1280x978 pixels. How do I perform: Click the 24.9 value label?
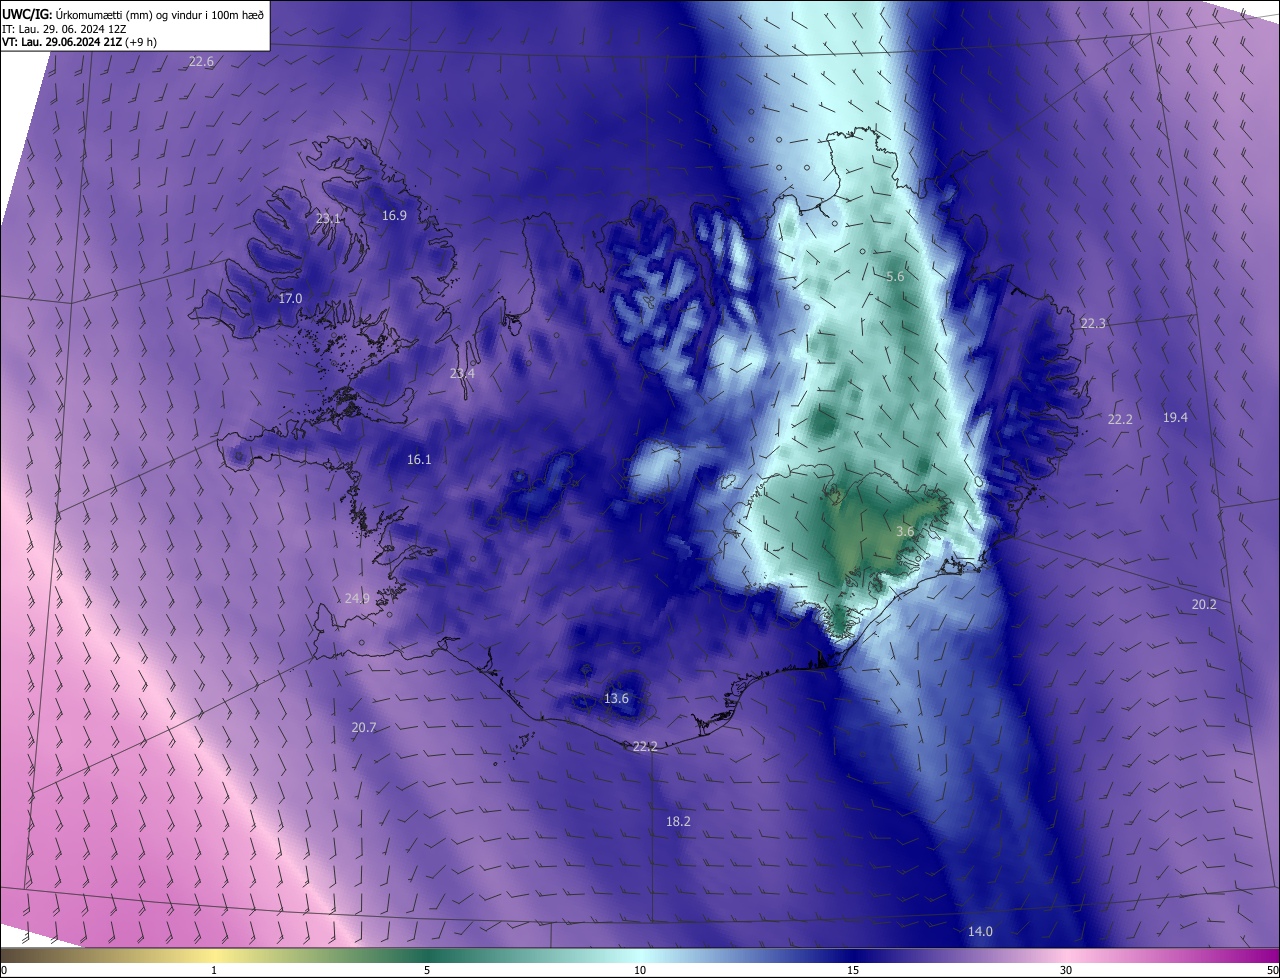pyautogui.click(x=357, y=598)
